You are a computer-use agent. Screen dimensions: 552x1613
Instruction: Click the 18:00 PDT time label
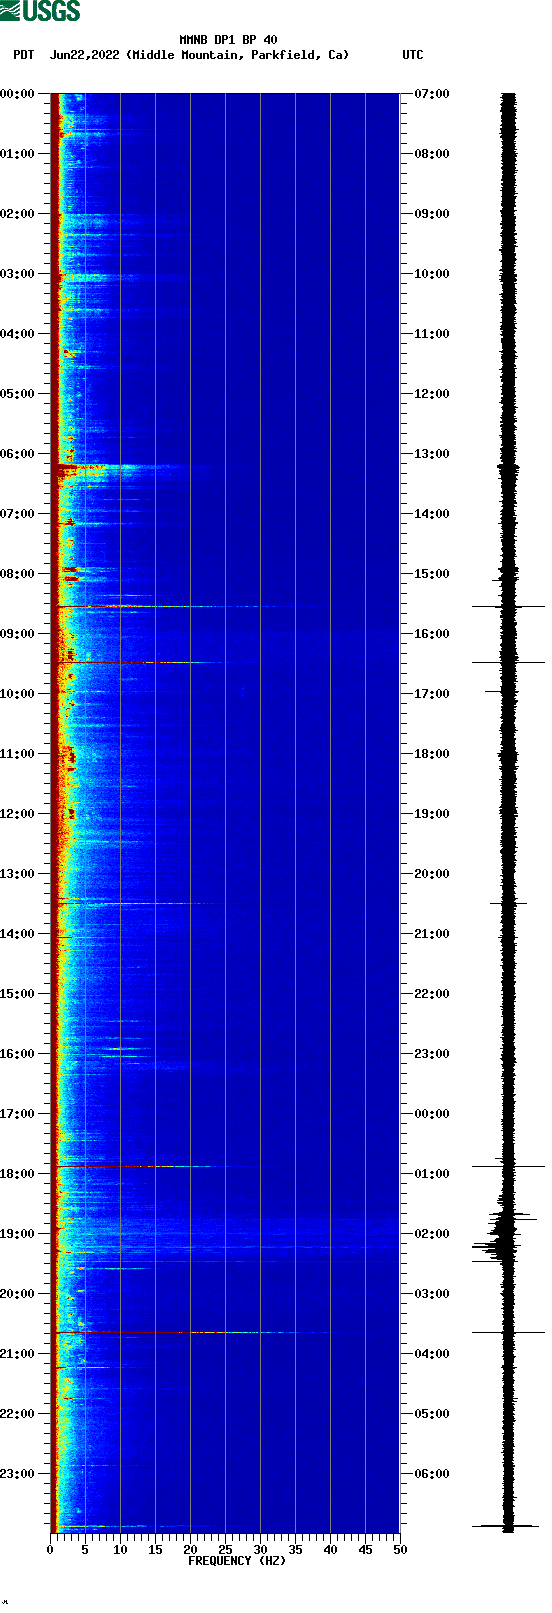[18, 1174]
